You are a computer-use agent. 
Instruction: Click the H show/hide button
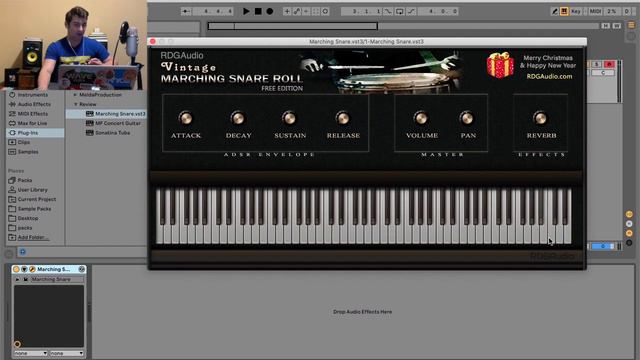coord(606,26)
